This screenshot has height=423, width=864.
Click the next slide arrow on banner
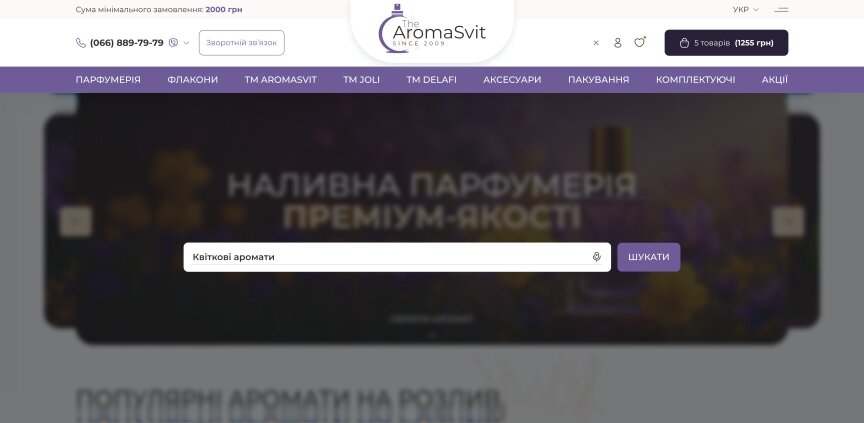[789, 221]
